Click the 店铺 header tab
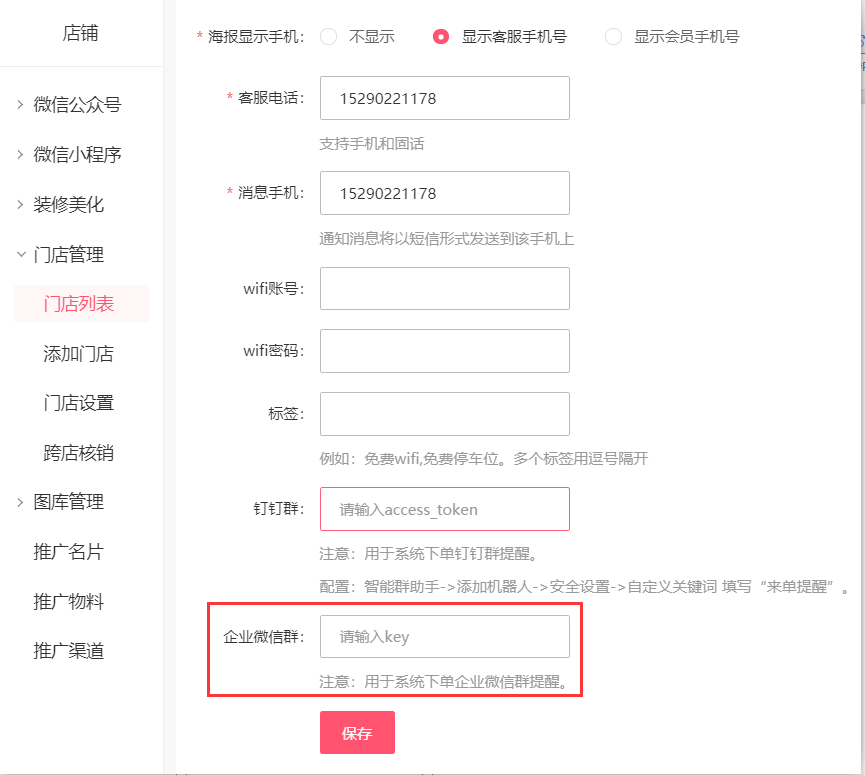 pos(81,33)
